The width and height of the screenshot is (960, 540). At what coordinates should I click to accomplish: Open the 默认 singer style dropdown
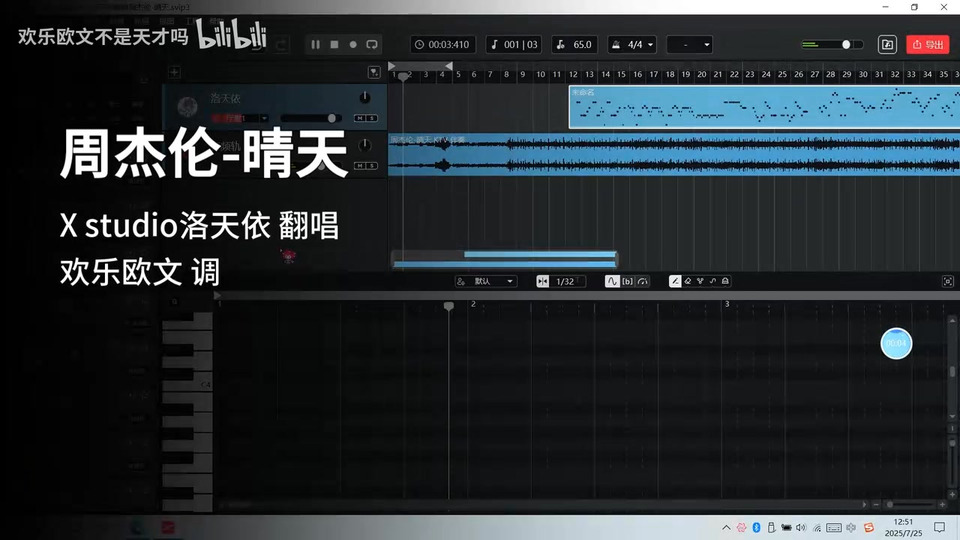tap(486, 281)
